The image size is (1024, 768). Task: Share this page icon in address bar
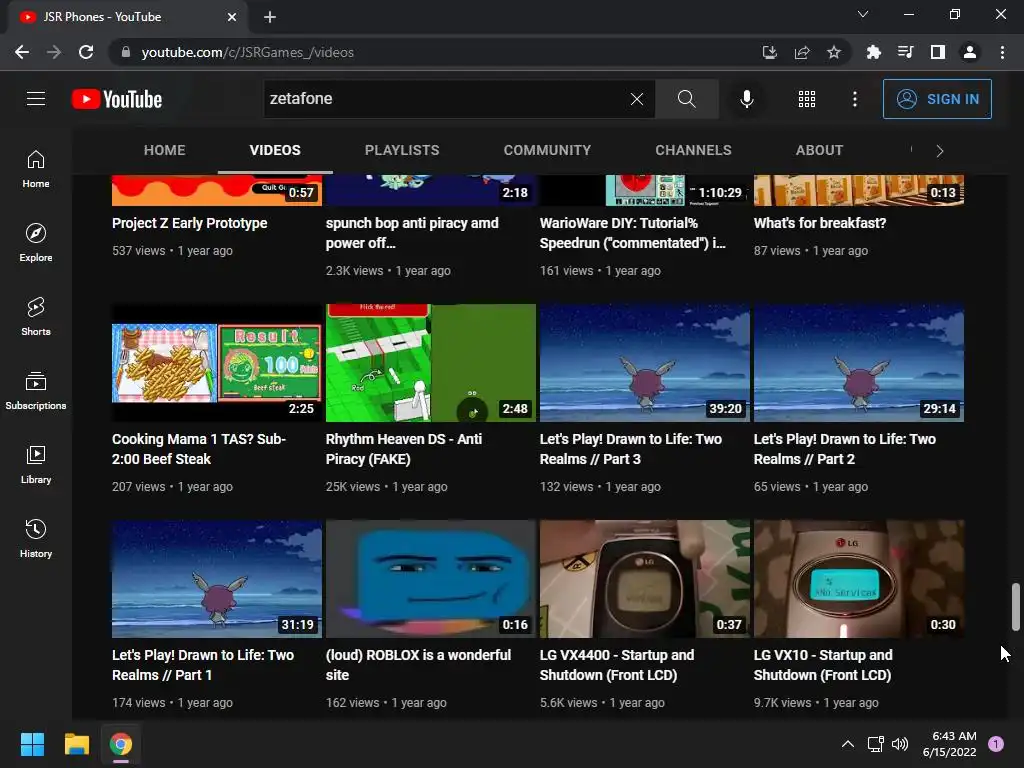(x=801, y=52)
